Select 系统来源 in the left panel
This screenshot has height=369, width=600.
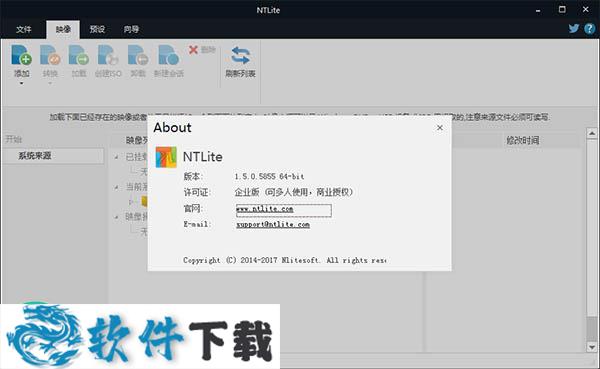(53, 156)
